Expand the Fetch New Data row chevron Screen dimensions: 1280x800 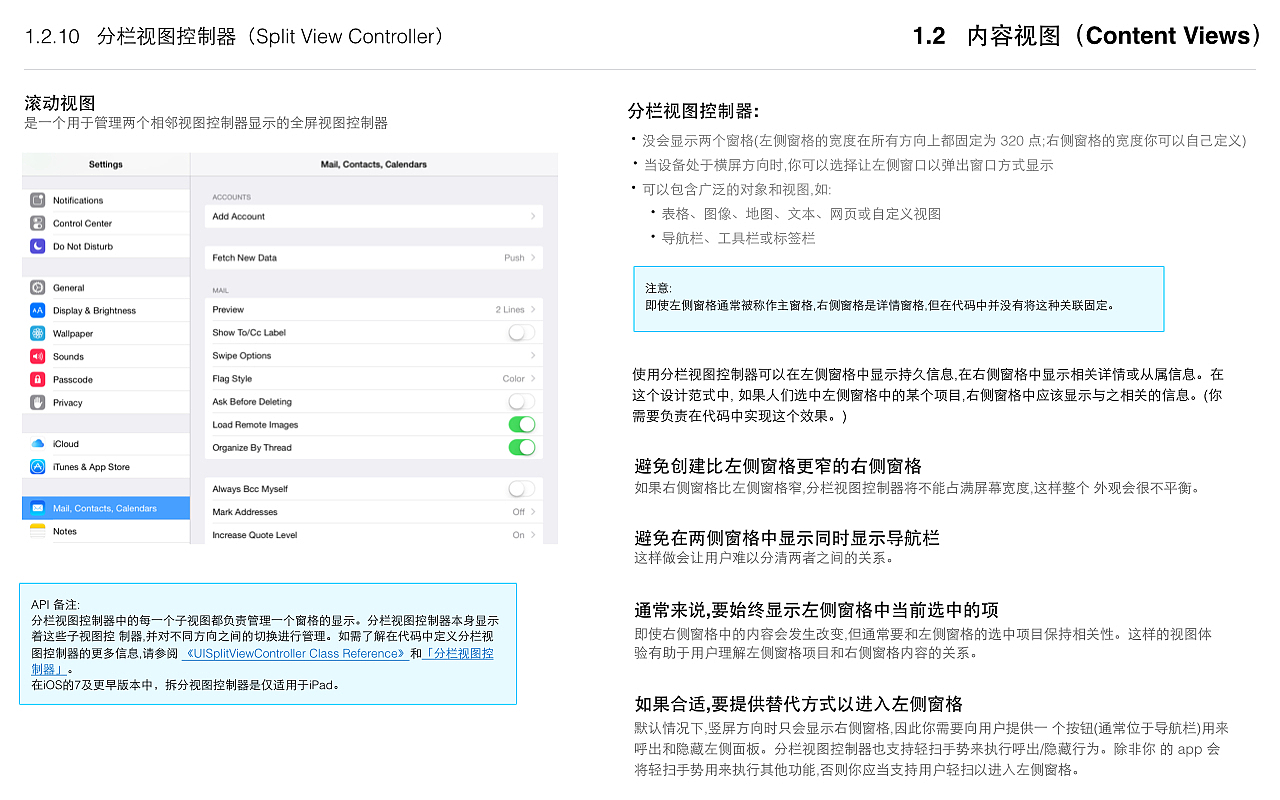[535, 257]
